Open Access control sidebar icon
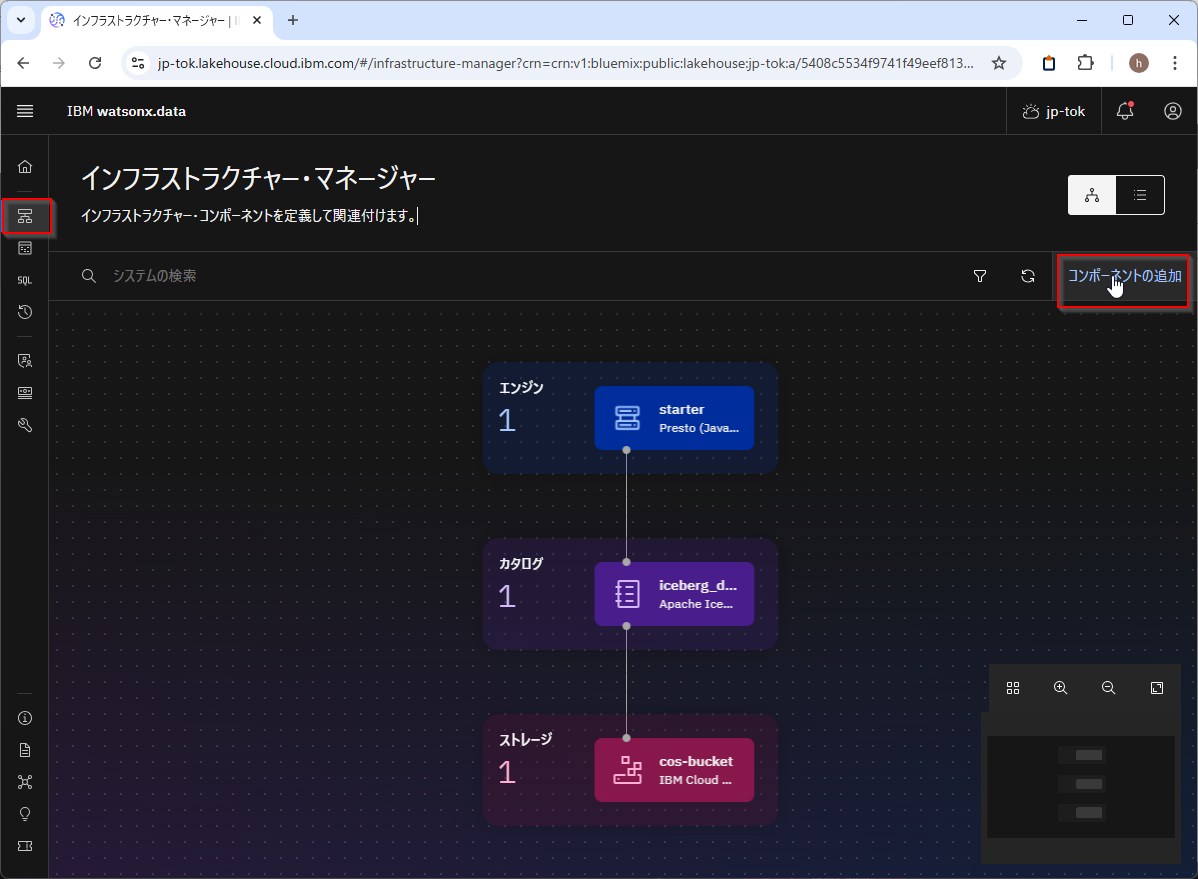The image size is (1198, 879). click(x=25, y=361)
